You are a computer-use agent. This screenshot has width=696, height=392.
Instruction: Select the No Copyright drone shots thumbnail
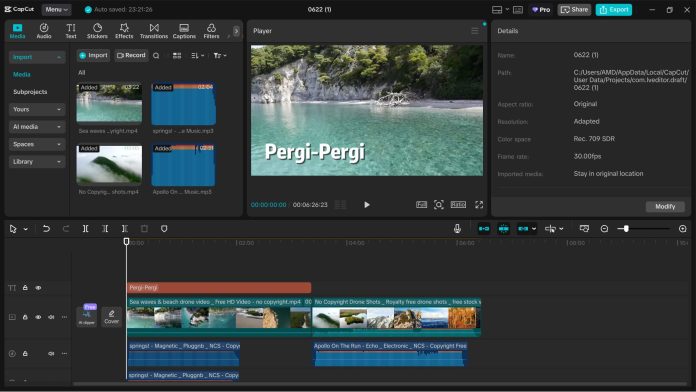pos(109,165)
